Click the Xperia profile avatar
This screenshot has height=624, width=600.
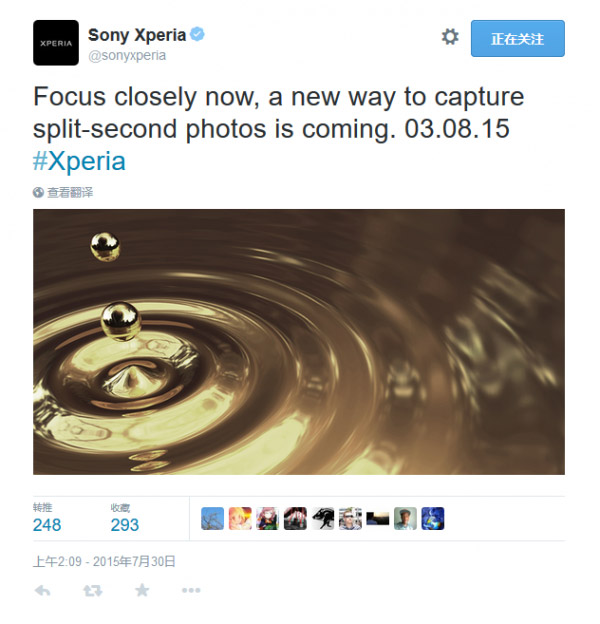[x=56, y=43]
